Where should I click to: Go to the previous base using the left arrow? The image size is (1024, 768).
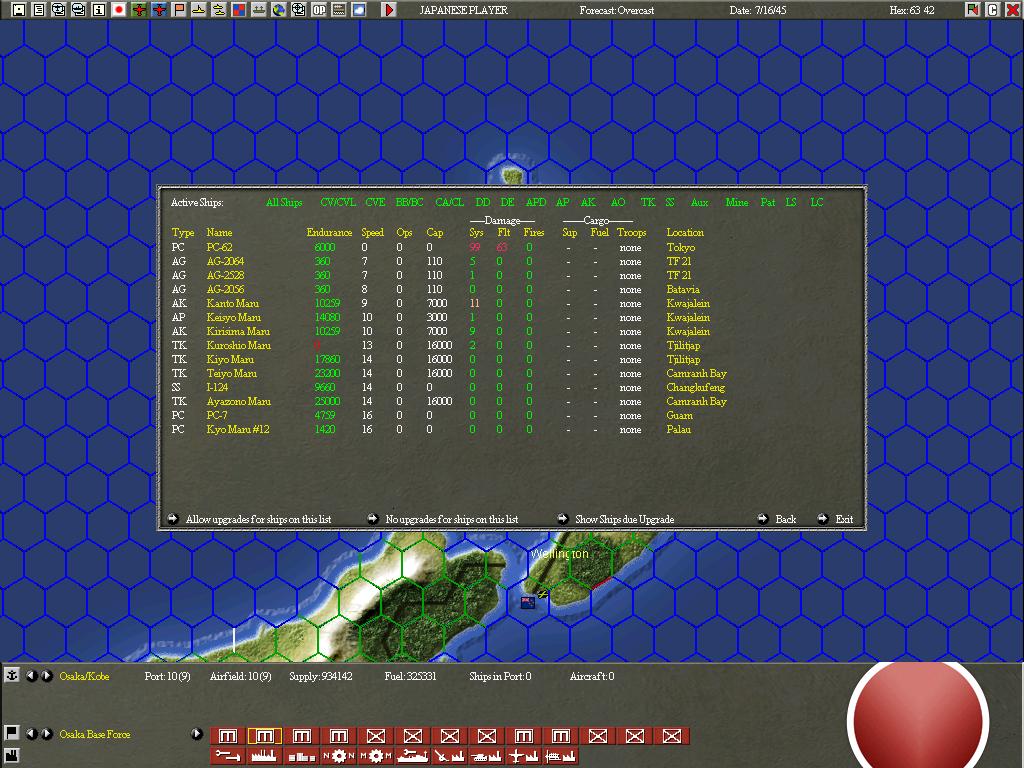33,676
